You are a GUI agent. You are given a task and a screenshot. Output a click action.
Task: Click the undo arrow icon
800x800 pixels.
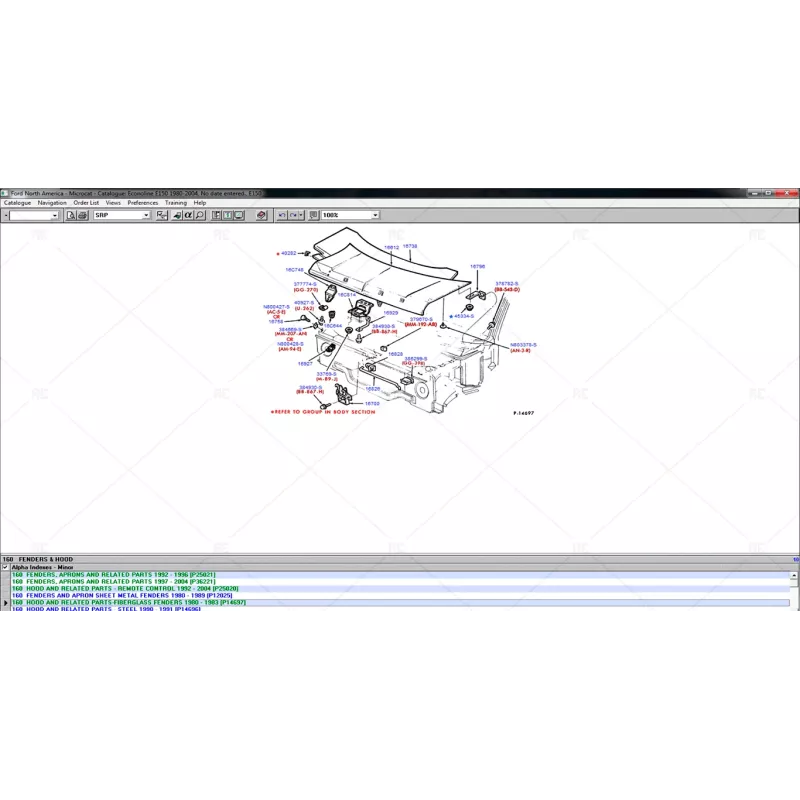click(x=282, y=215)
